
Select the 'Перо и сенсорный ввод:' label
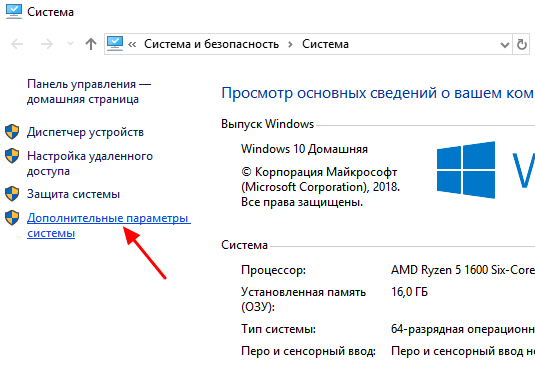point(308,351)
